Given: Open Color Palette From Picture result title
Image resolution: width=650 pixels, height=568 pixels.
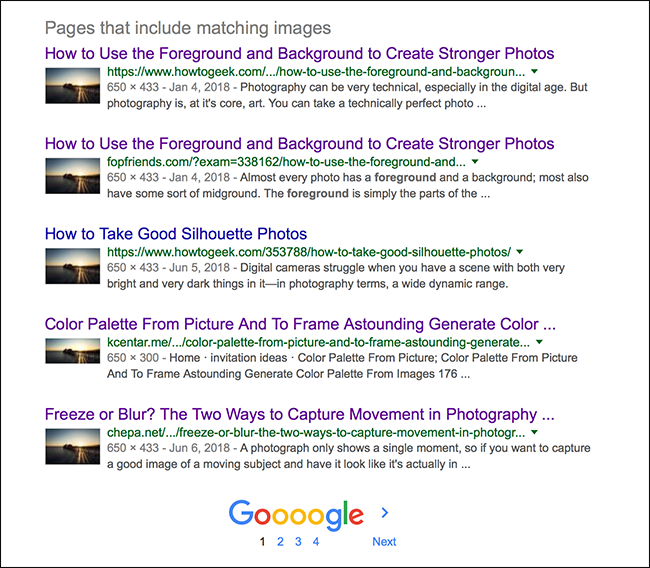Looking at the screenshot, I should [300, 324].
